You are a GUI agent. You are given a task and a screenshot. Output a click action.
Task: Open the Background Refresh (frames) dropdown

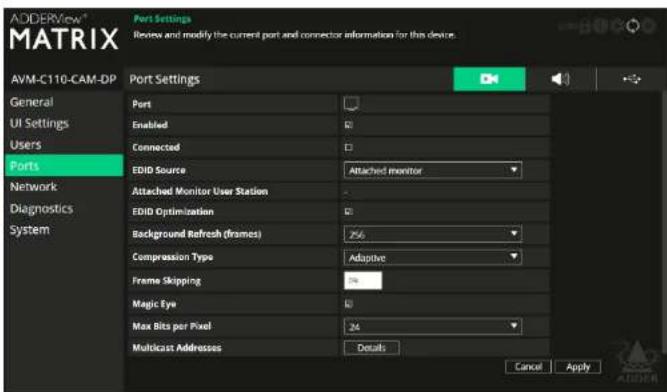433,234
